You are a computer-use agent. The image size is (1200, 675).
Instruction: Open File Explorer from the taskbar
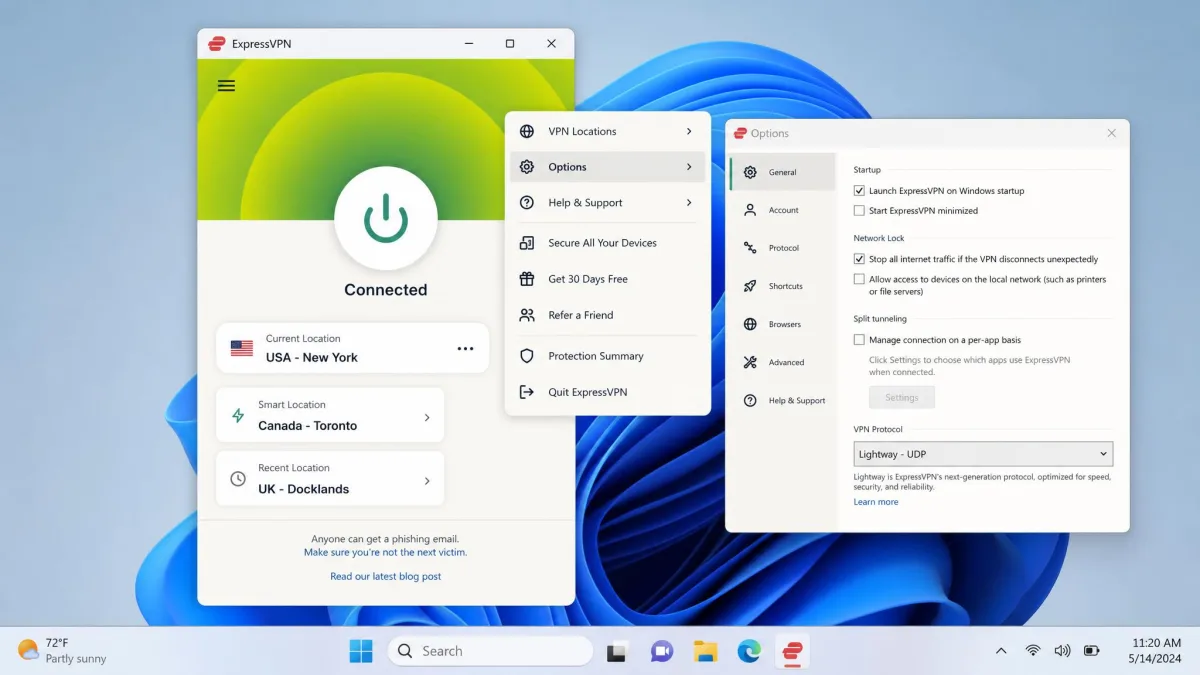click(x=706, y=651)
